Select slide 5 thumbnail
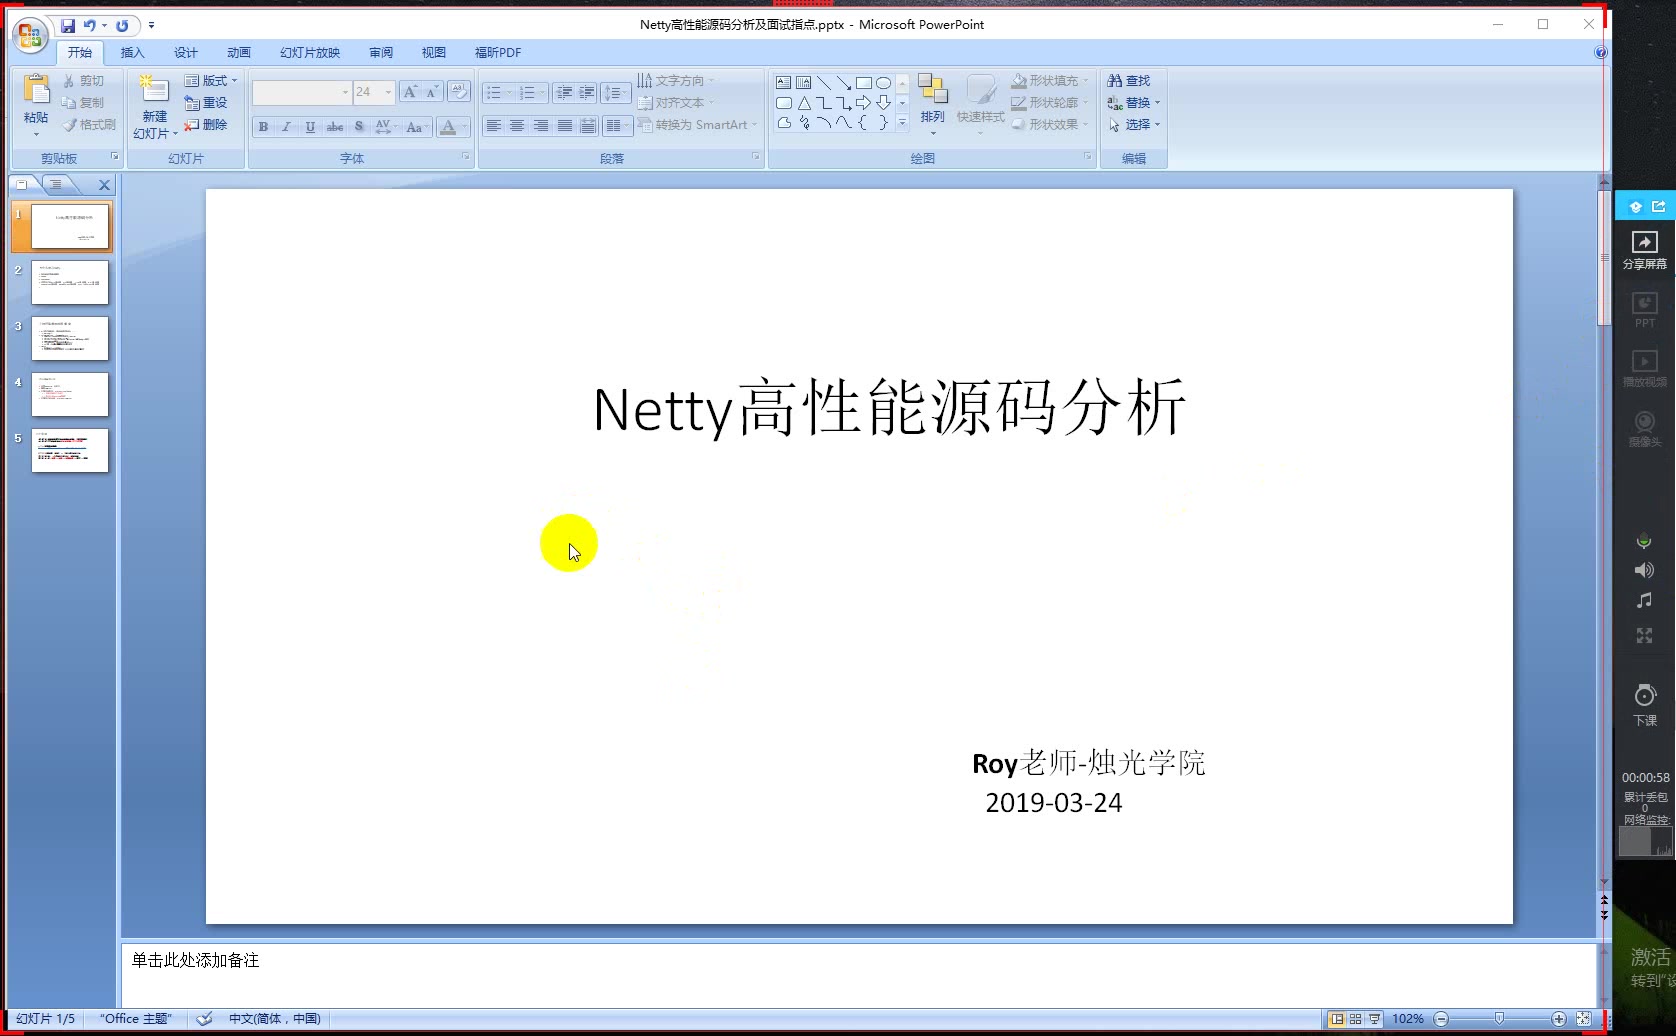 pos(69,451)
